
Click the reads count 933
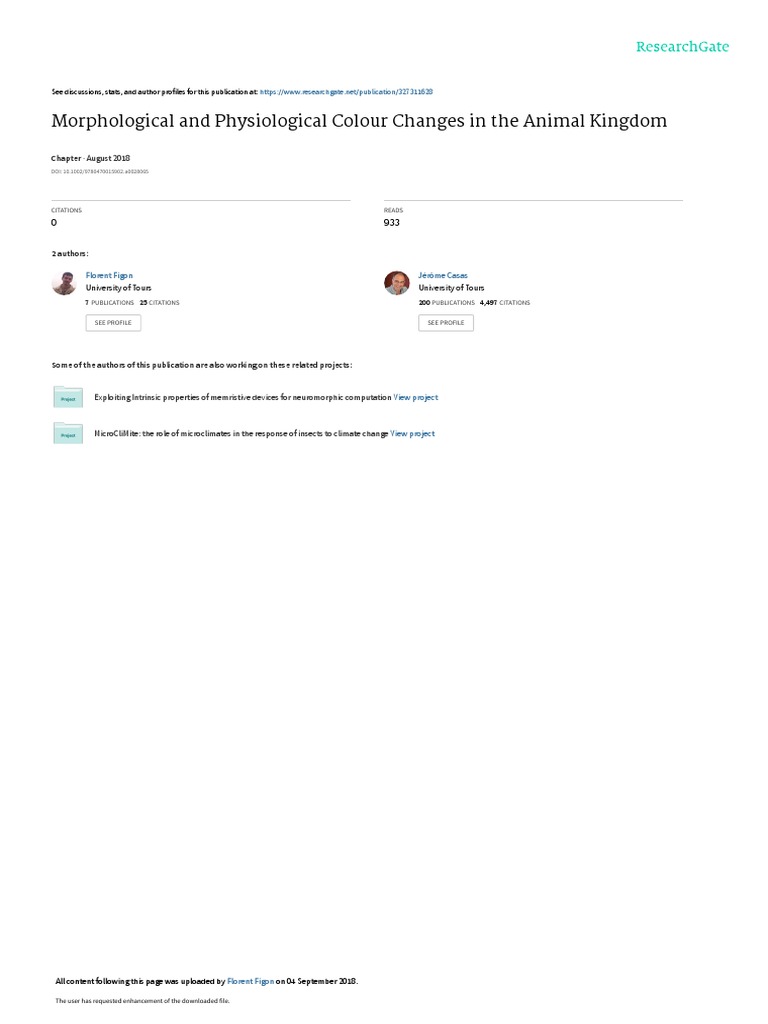click(392, 223)
